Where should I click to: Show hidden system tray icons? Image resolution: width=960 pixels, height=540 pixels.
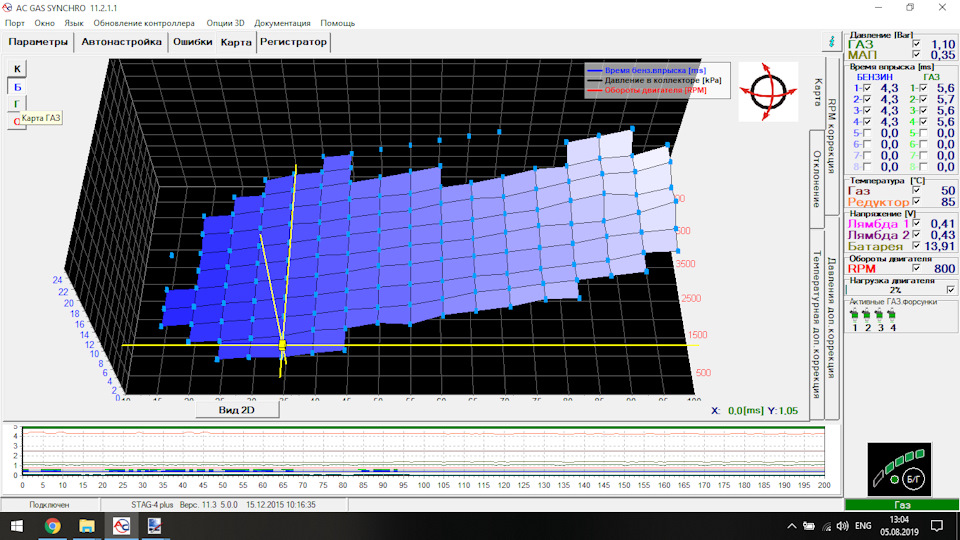pos(792,526)
